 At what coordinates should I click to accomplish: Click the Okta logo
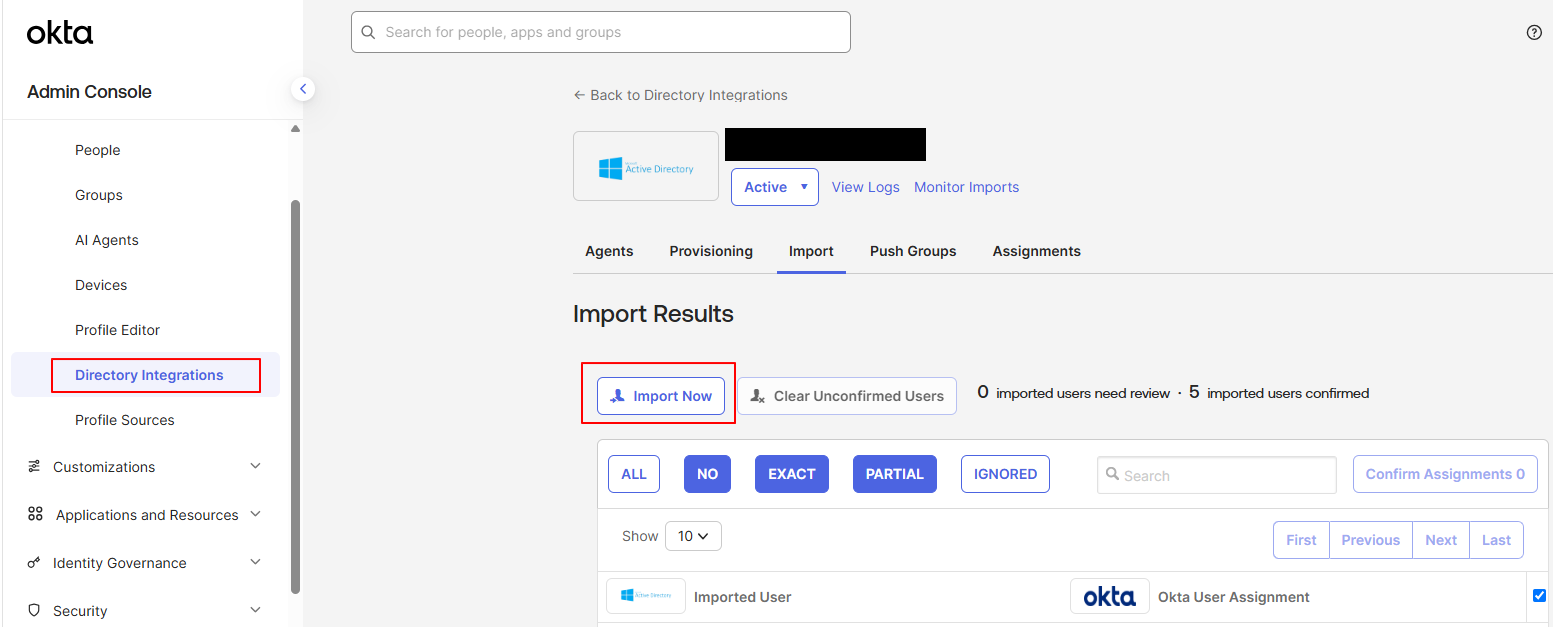click(60, 33)
